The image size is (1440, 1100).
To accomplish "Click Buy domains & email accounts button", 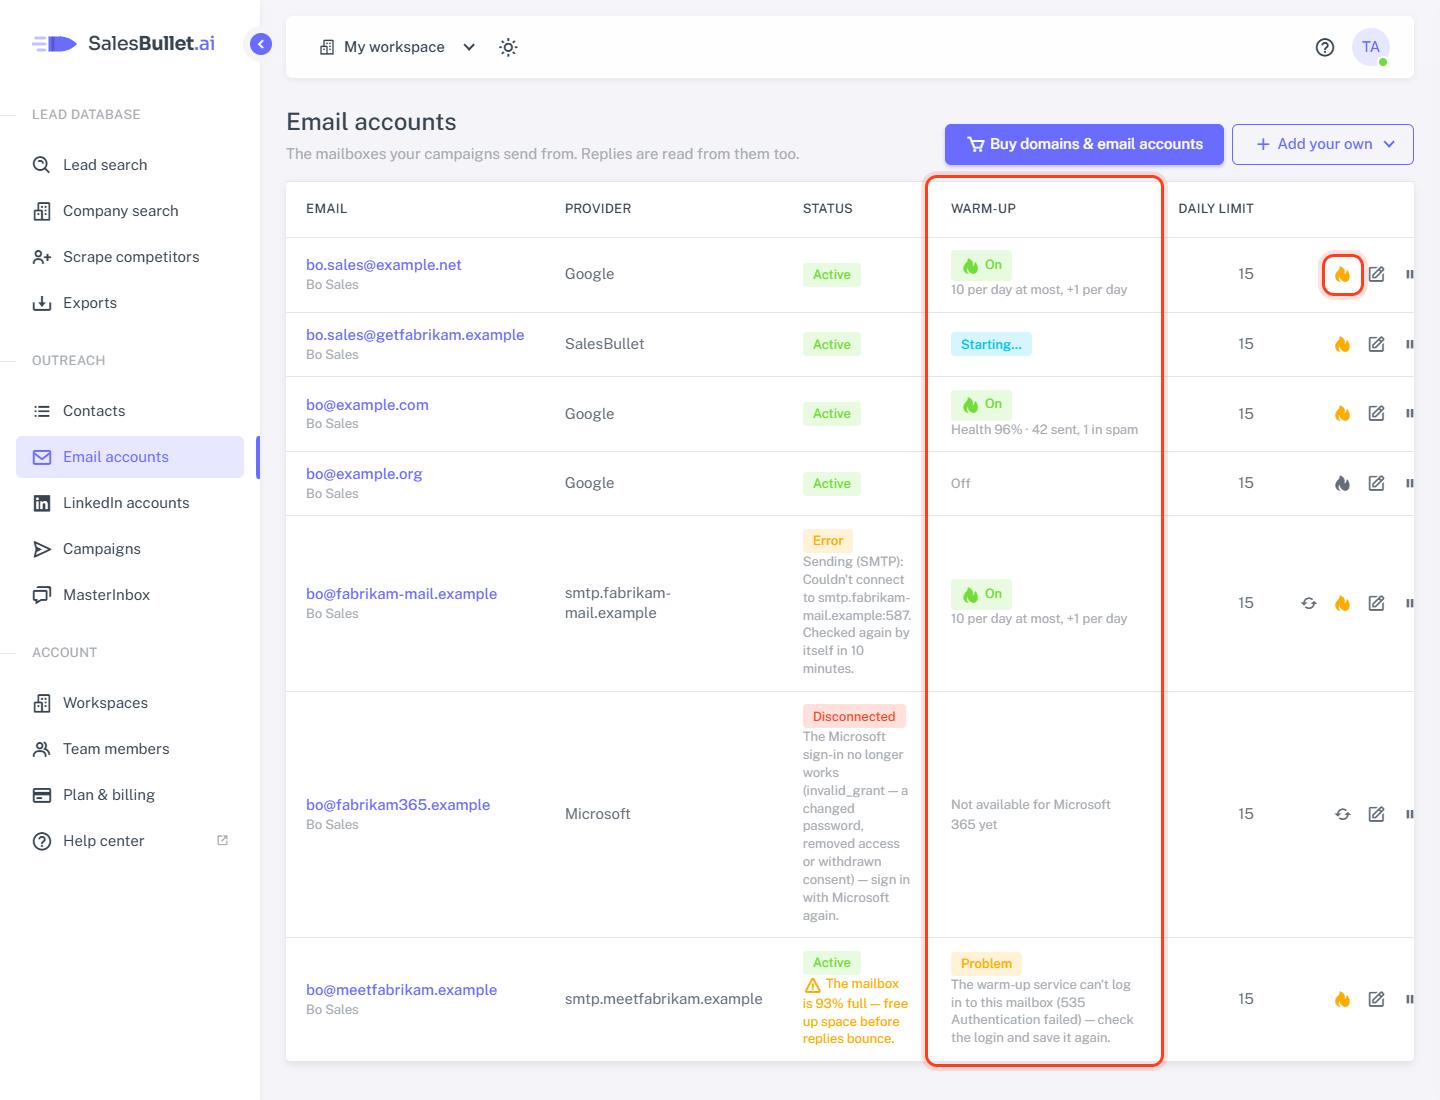I will coord(1084,144).
